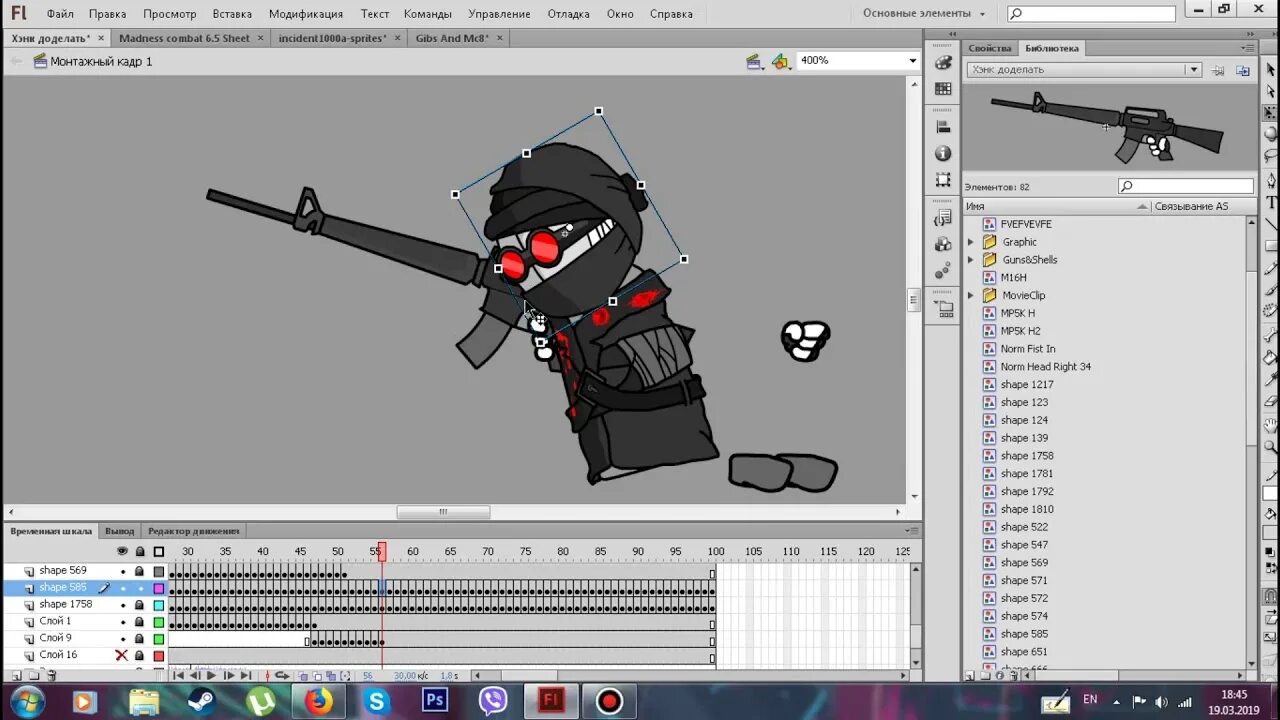Select the Selection arrow tool
Screen dimensions: 1280x720
[x=1271, y=69]
